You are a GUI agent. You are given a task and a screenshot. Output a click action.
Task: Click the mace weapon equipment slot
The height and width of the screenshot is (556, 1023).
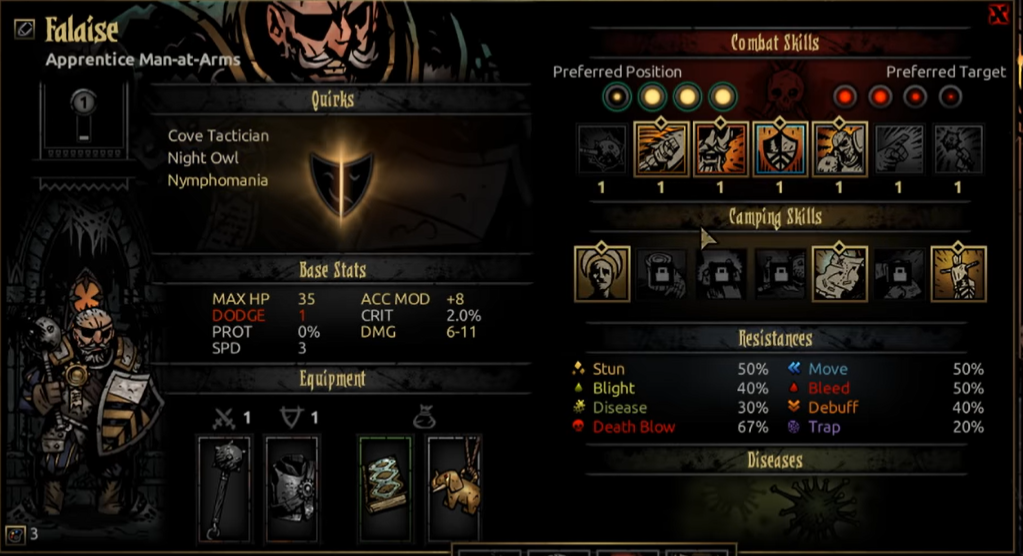point(224,489)
